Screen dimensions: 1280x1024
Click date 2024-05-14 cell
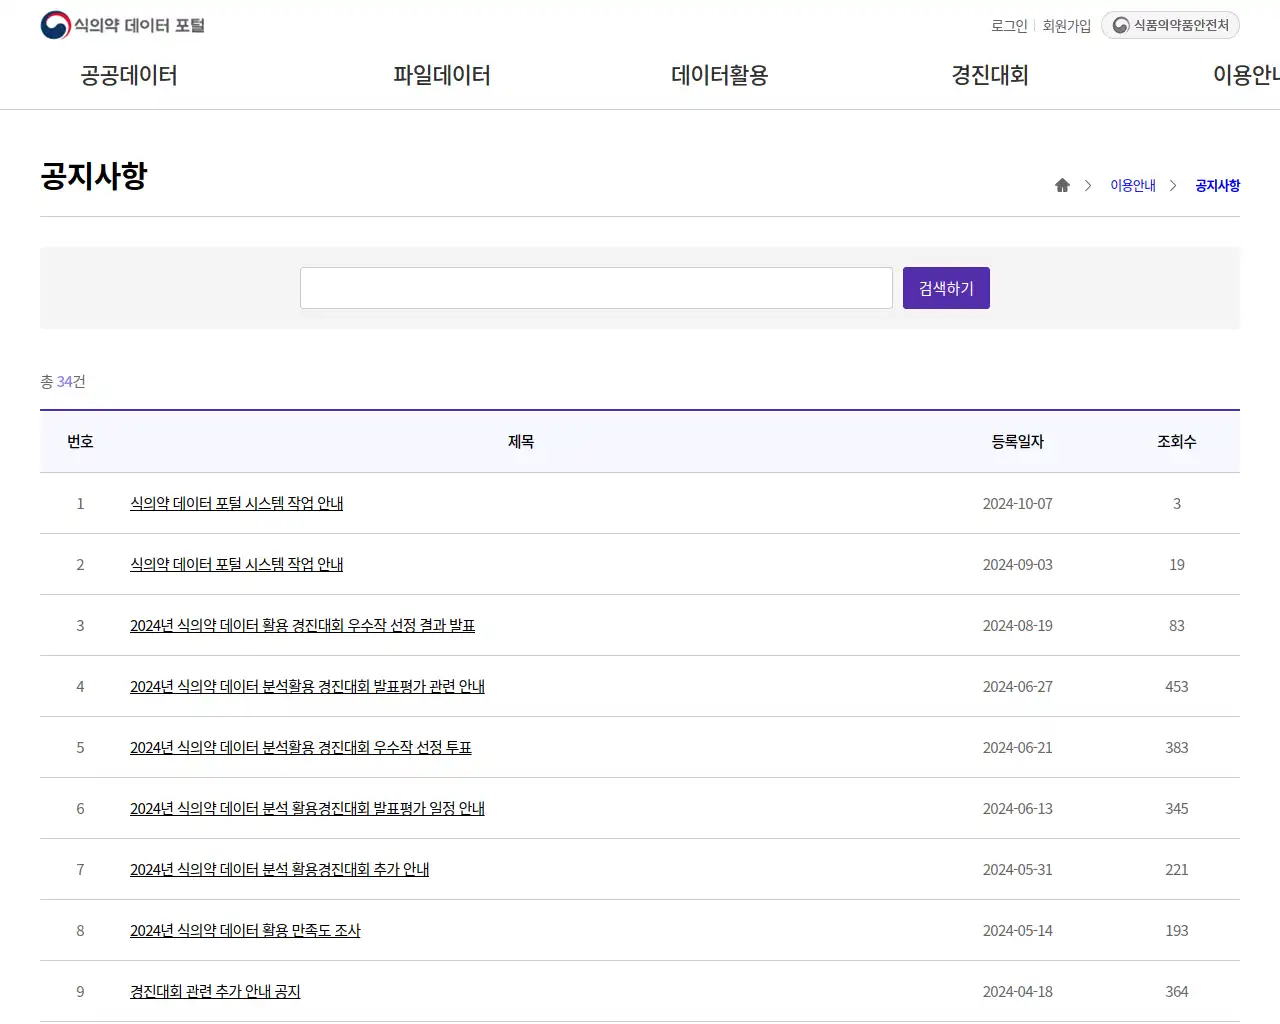tap(1018, 930)
